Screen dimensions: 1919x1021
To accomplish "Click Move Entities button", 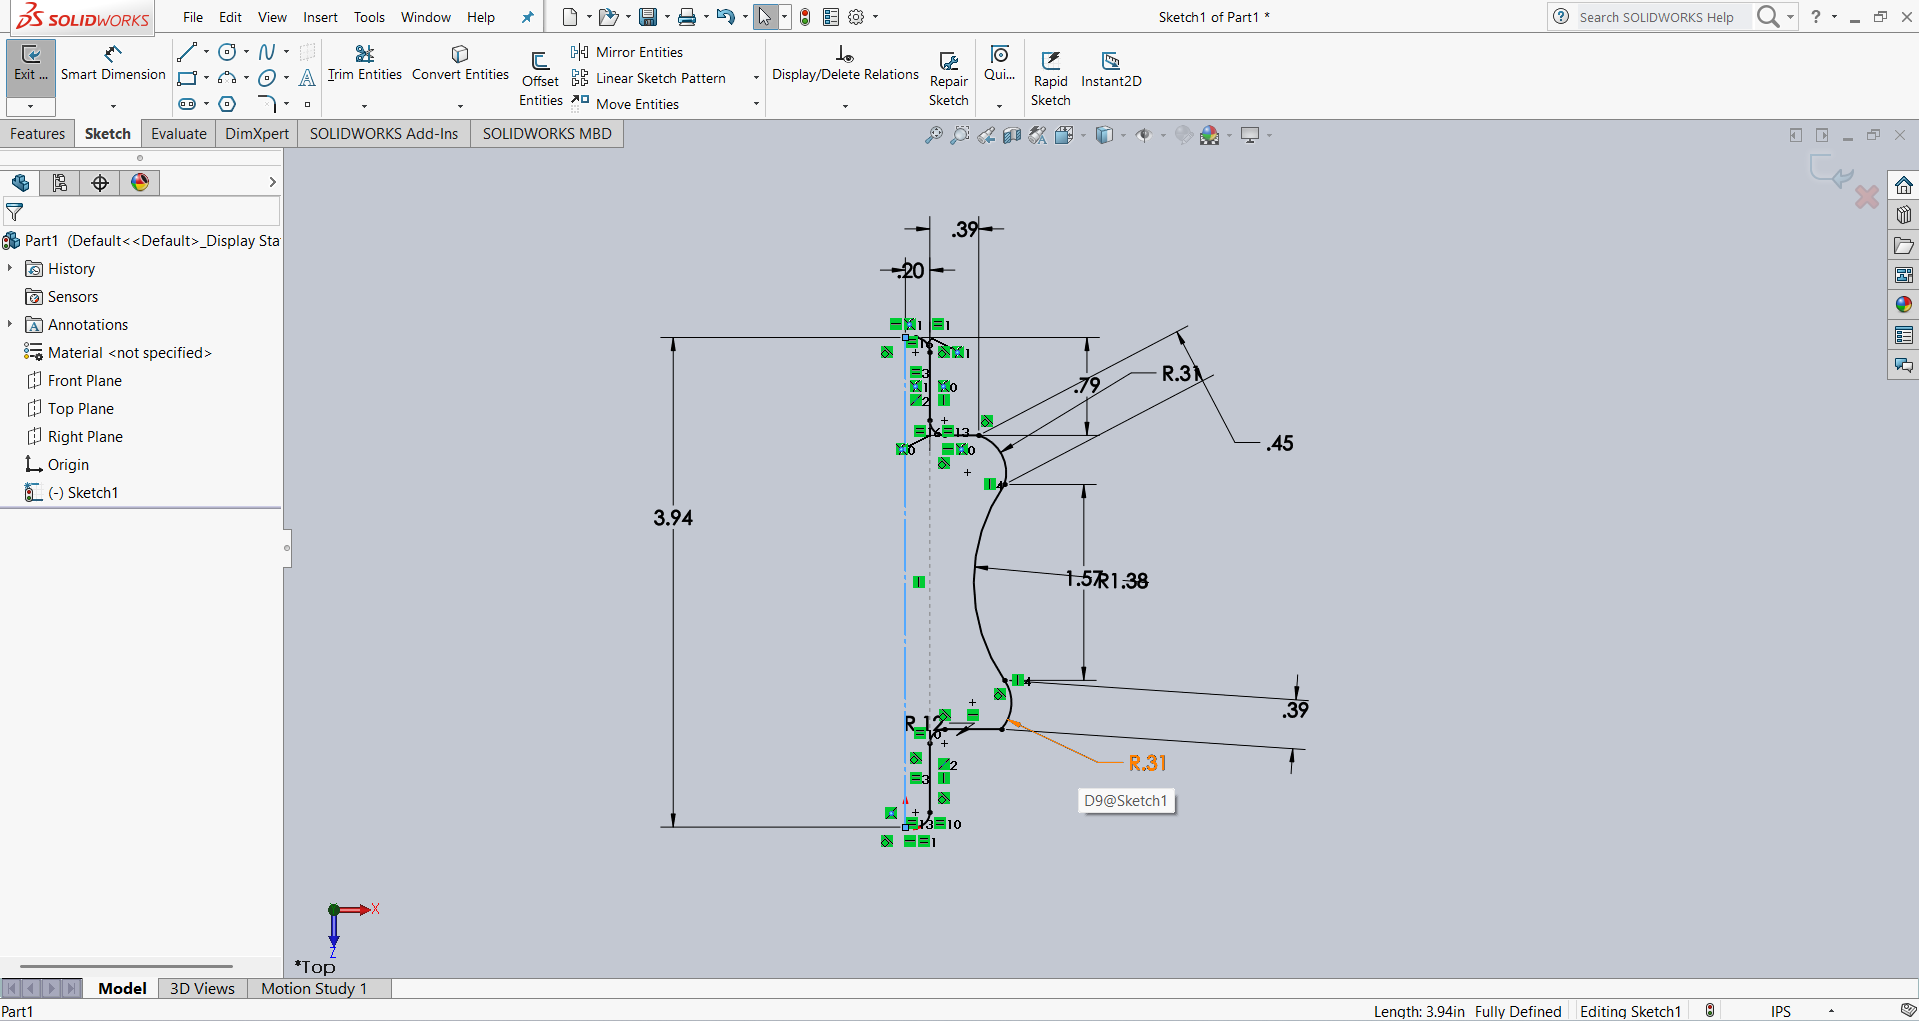I will click(x=626, y=104).
